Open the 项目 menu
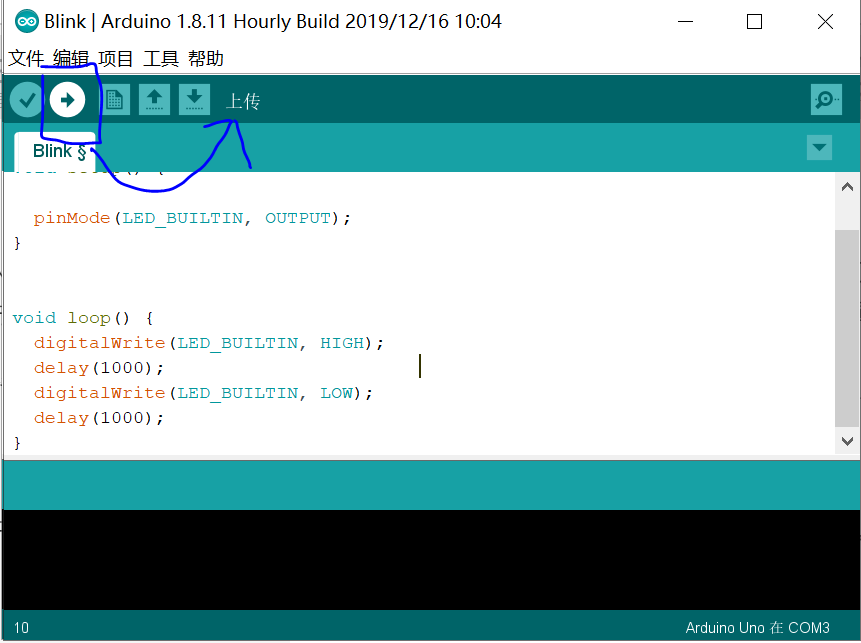This screenshot has height=643, width=861. pyautogui.click(x=116, y=58)
